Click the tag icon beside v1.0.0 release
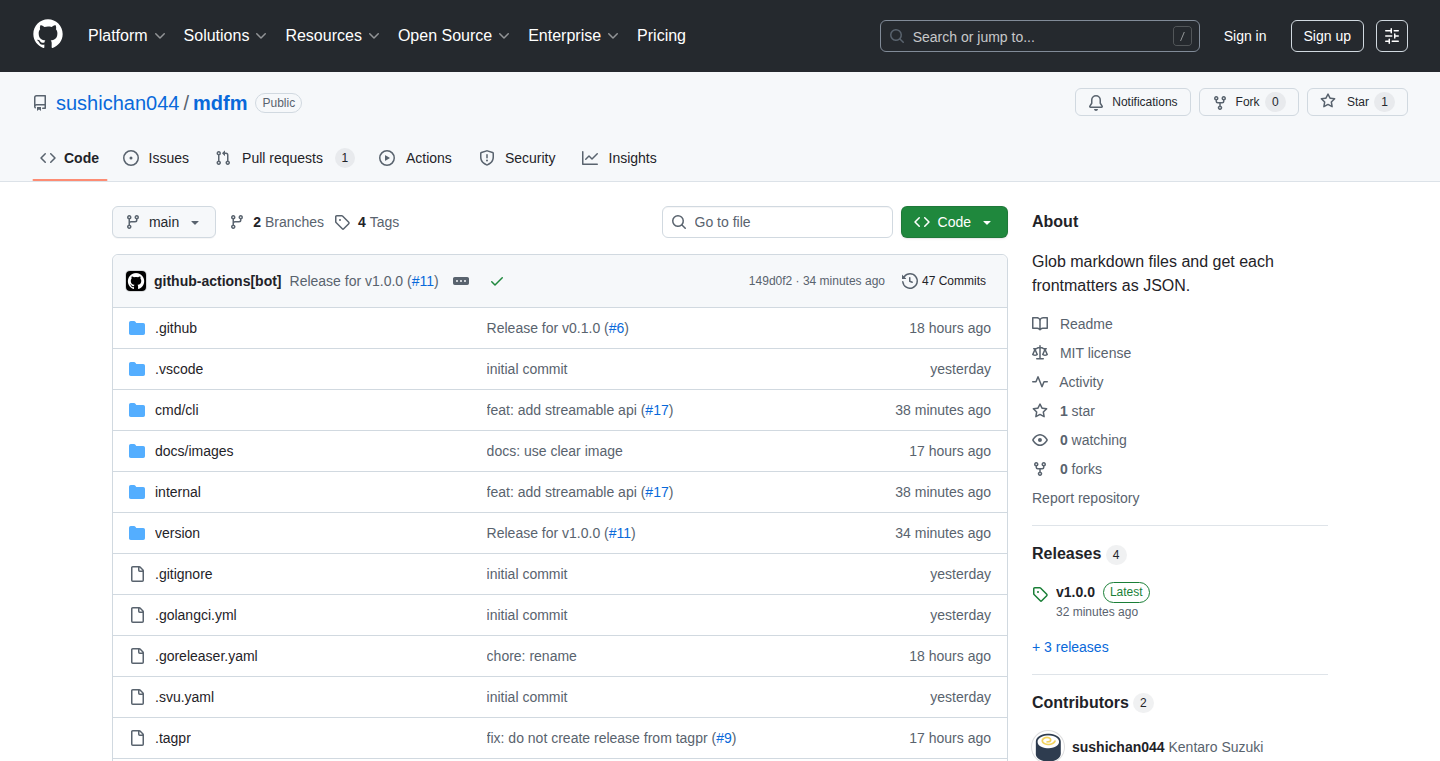The height and width of the screenshot is (761, 1440). click(1040, 594)
